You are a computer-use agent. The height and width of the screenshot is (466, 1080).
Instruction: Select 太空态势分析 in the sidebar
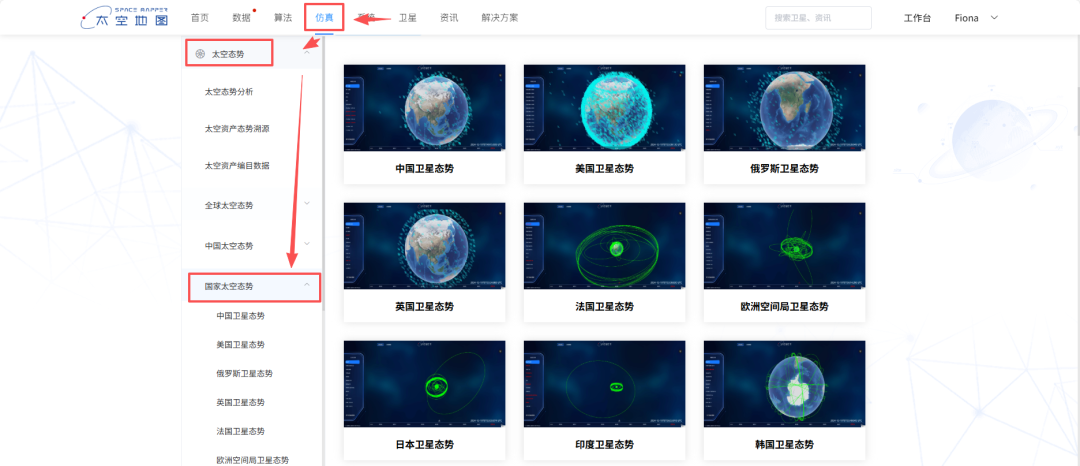(229, 91)
